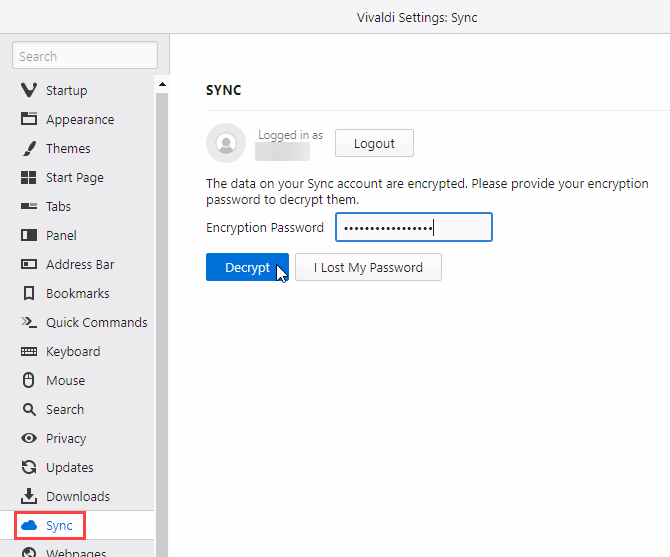Select the Sync settings category
This screenshot has width=670, height=557.
[x=77, y=525]
